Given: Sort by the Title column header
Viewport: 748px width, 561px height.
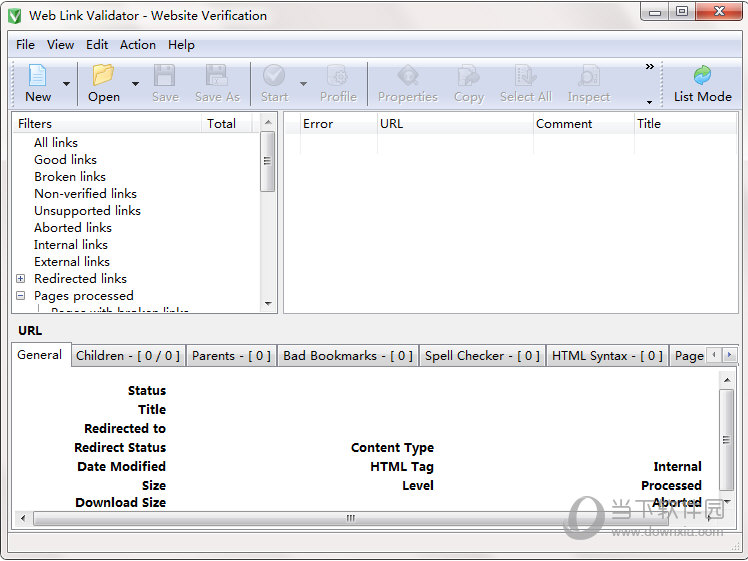Looking at the screenshot, I should click(x=686, y=124).
